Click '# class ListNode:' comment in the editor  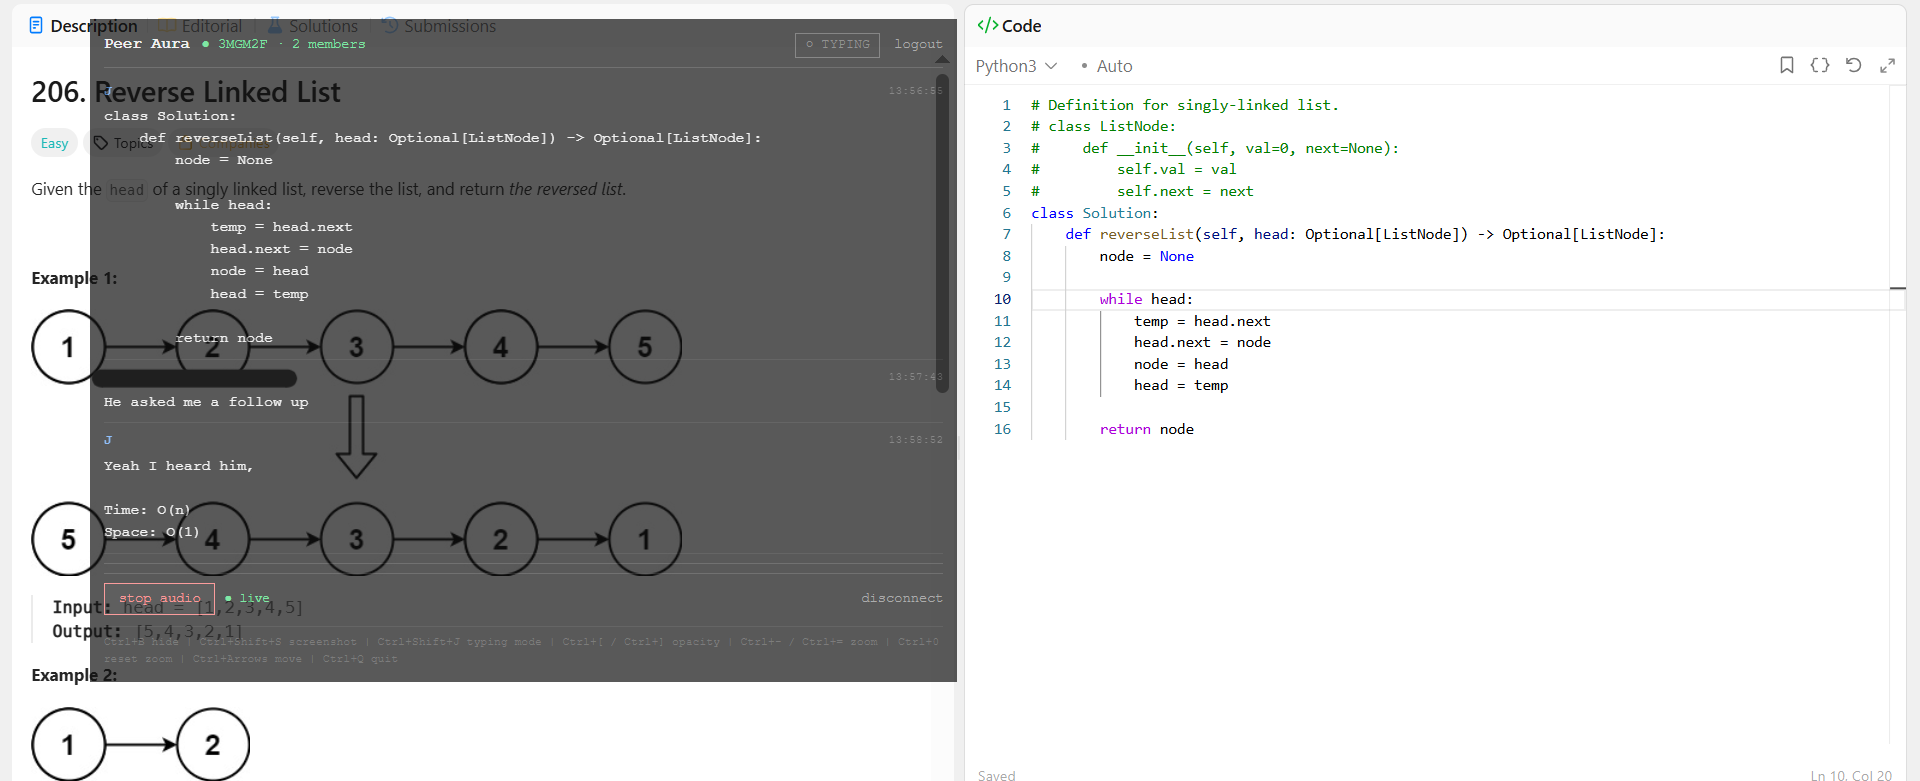click(x=1103, y=126)
